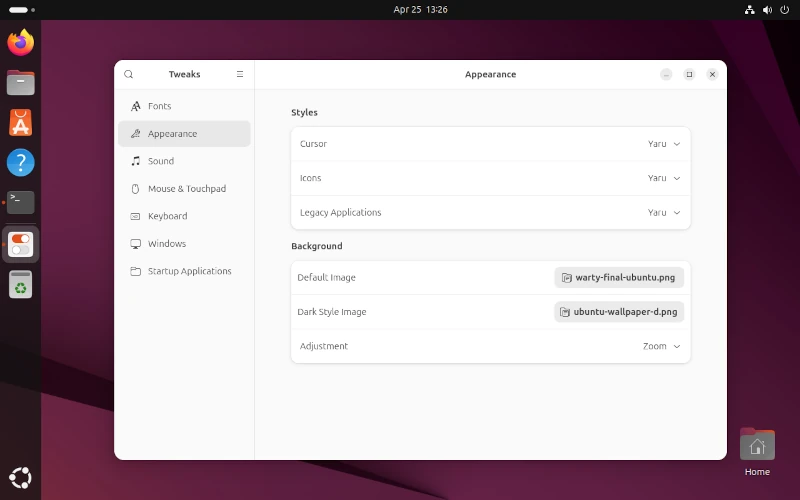This screenshot has height=500, width=800.
Task: Open Startup Applications section
Action: pos(184,271)
